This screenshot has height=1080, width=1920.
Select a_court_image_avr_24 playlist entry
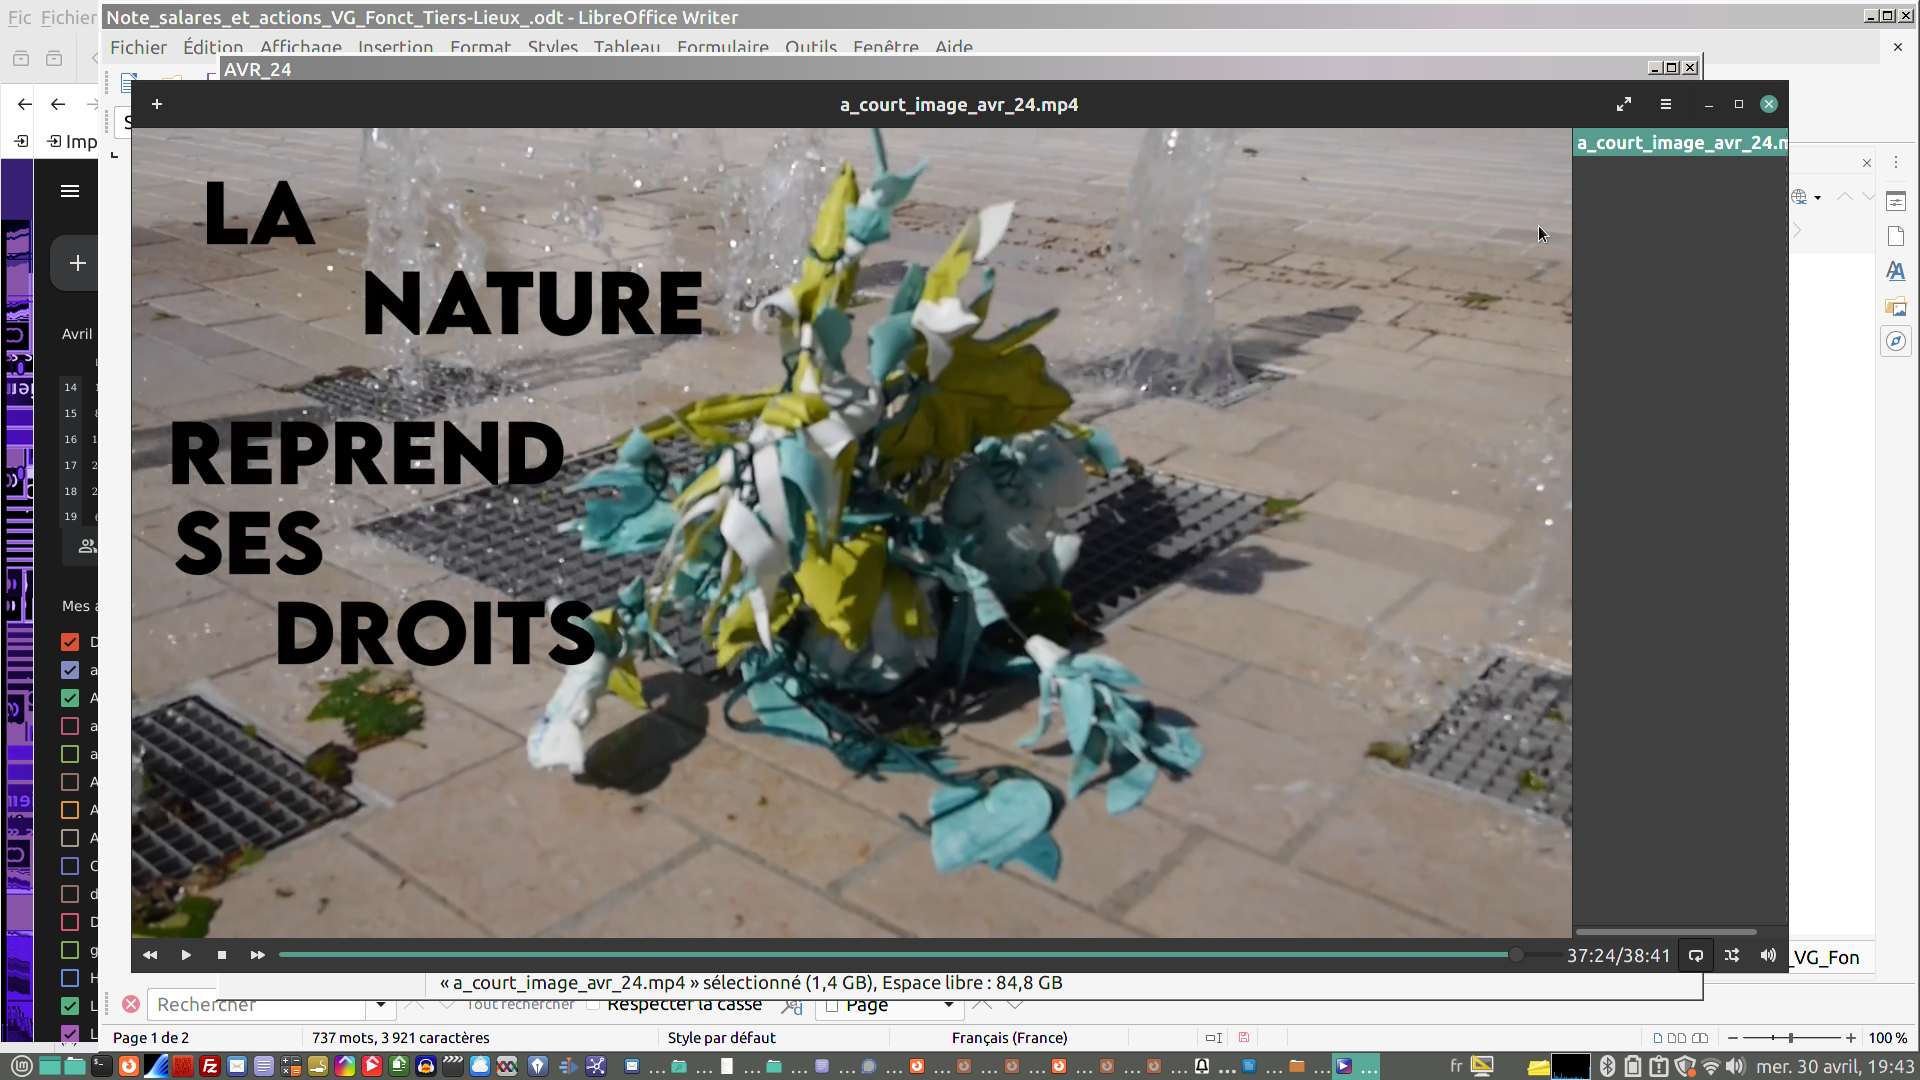click(1680, 143)
